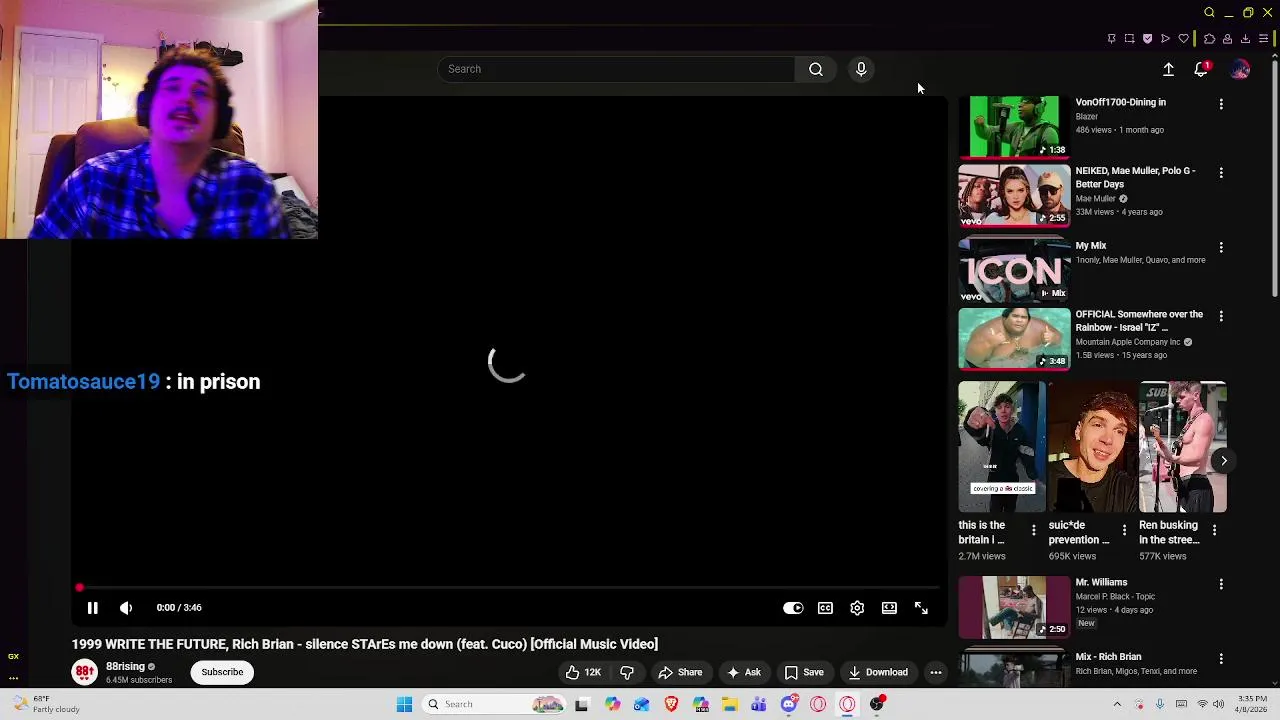
Task: Toggle closed captions CC button
Action: coord(825,608)
